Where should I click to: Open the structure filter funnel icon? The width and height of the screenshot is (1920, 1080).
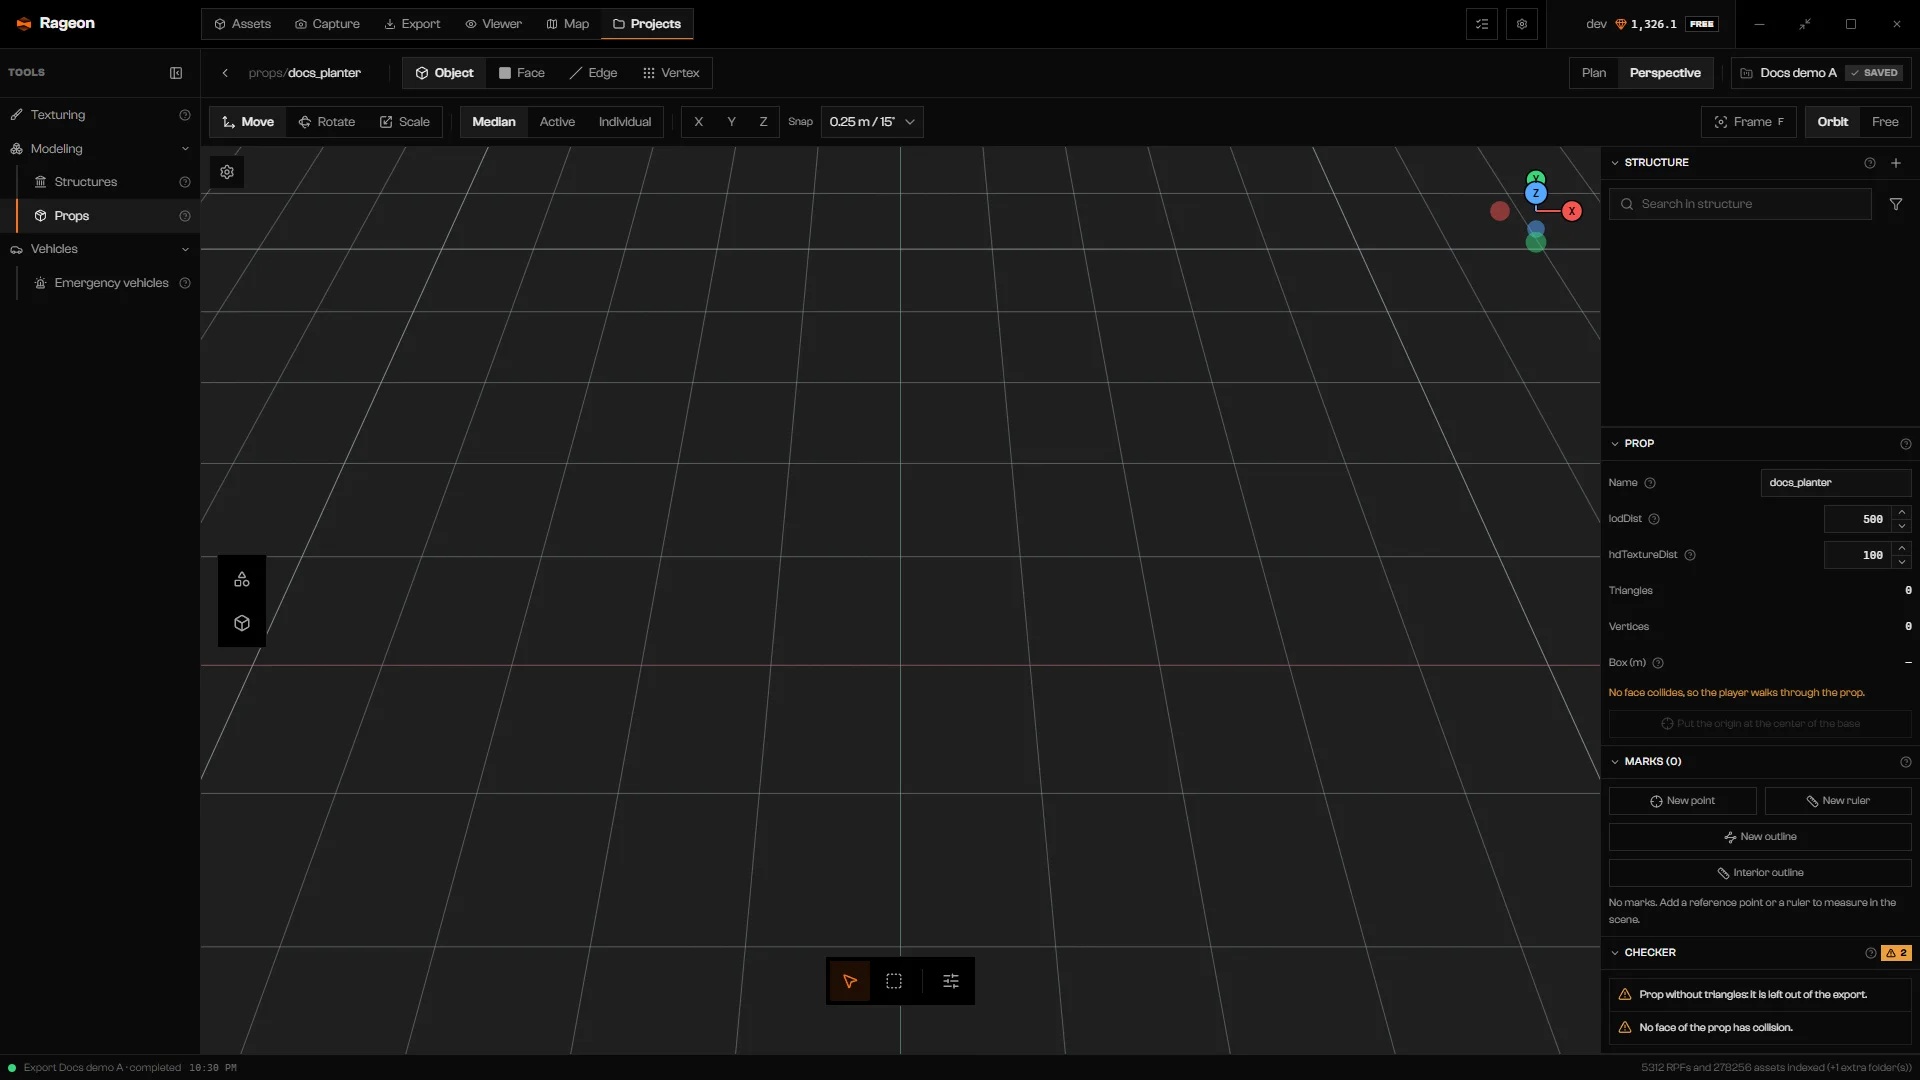[1896, 204]
